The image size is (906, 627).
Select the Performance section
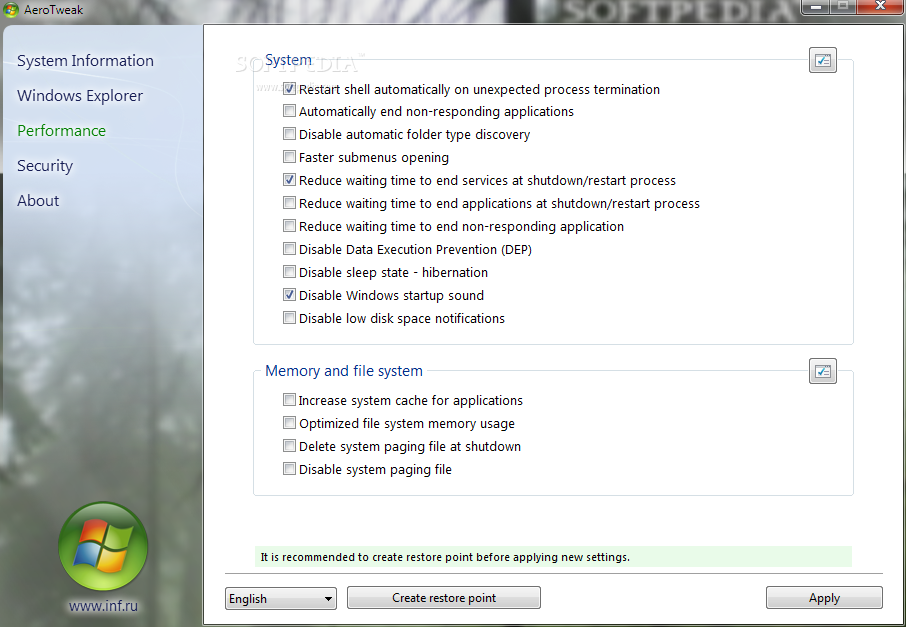61,131
